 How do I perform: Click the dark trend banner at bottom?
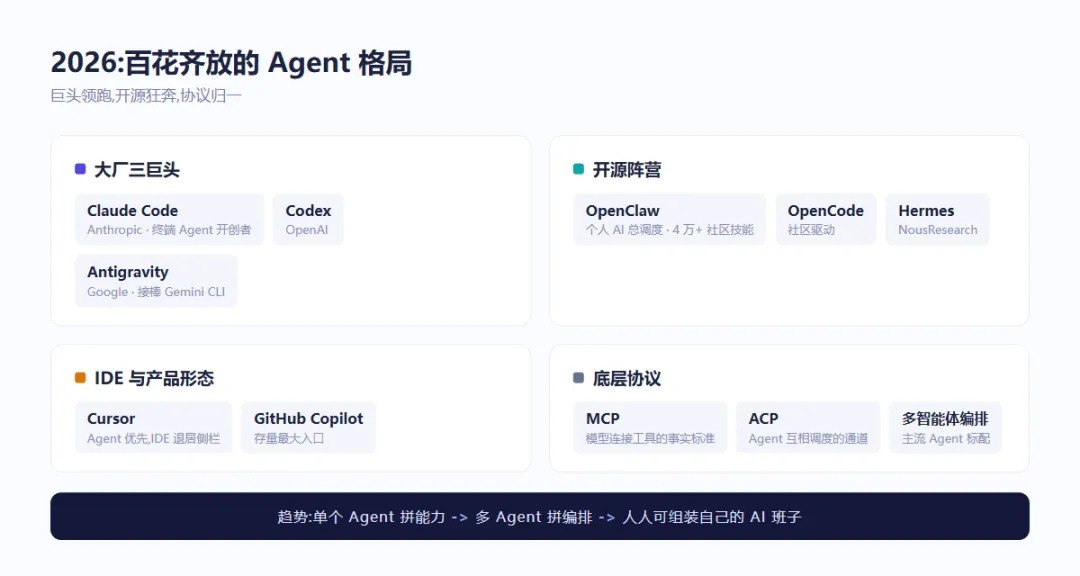tap(540, 516)
